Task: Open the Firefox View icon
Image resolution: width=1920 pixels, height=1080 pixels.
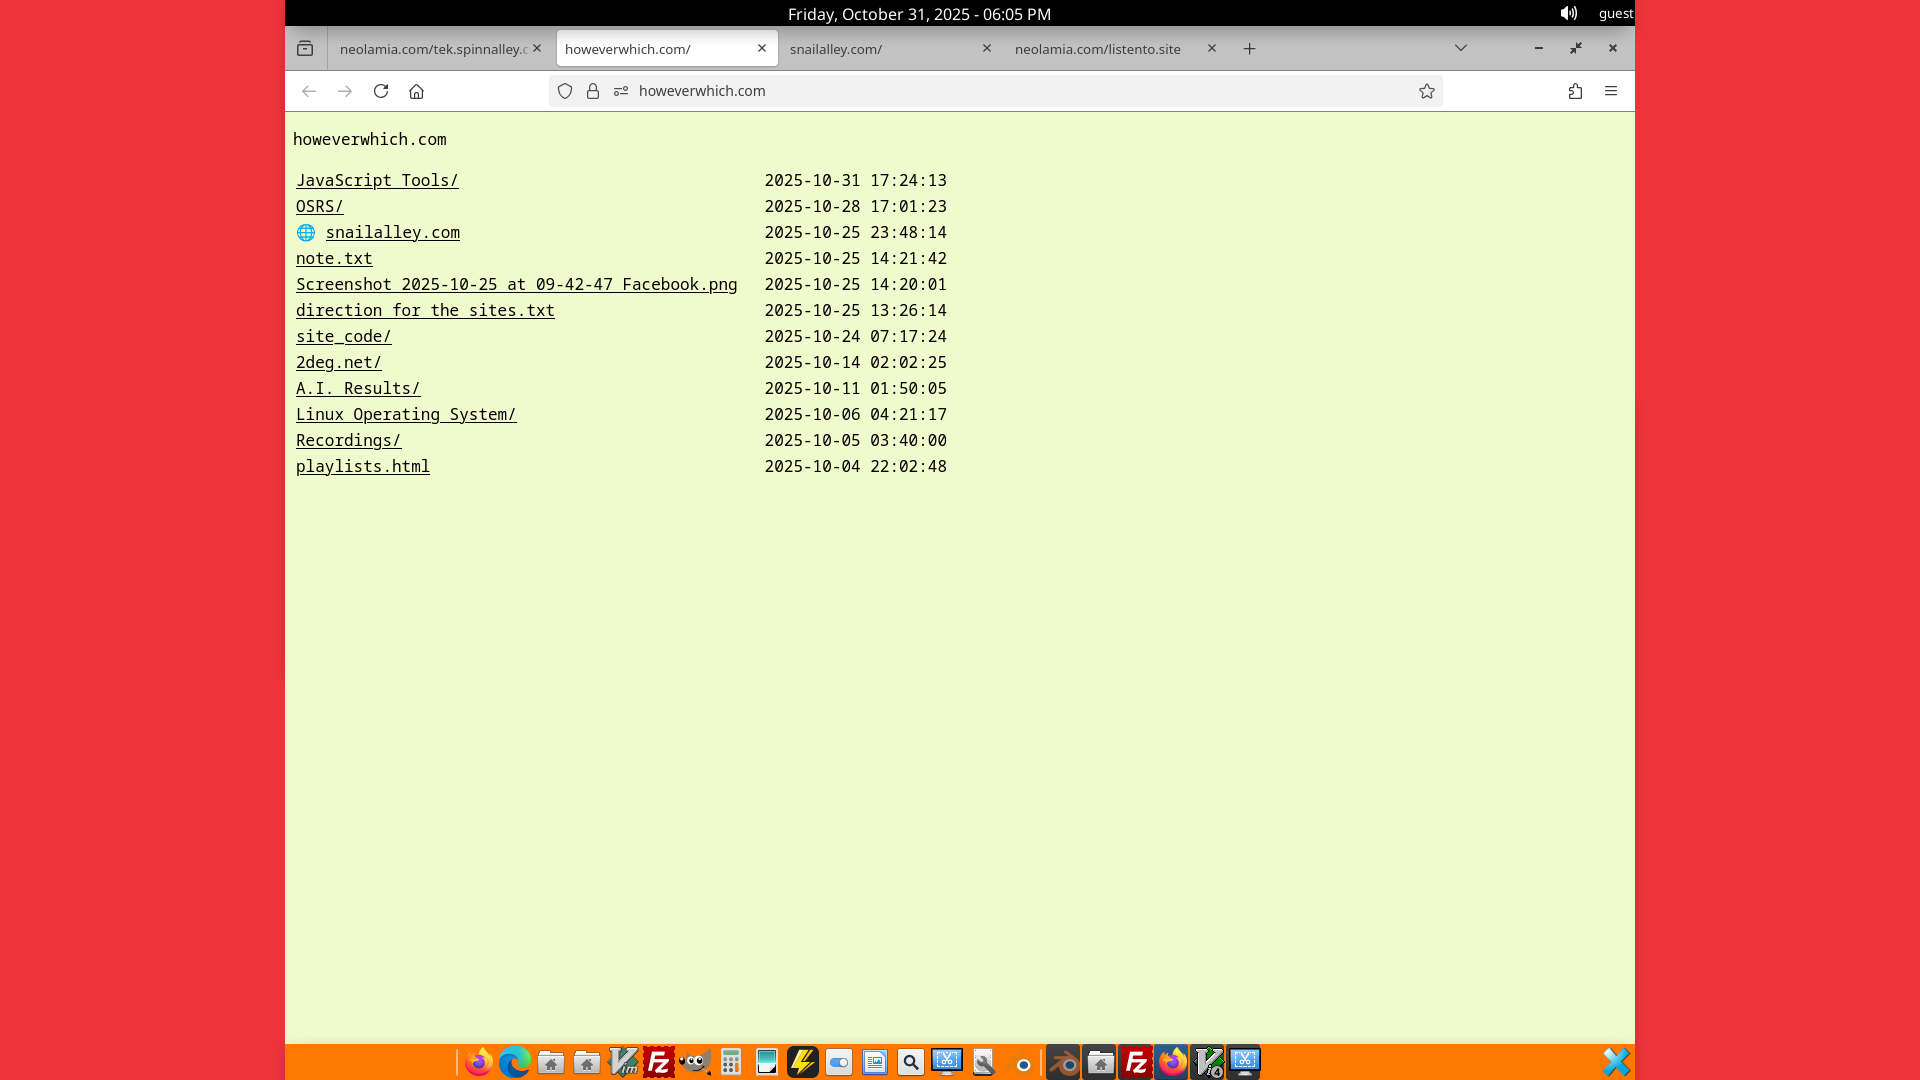Action: (x=305, y=49)
